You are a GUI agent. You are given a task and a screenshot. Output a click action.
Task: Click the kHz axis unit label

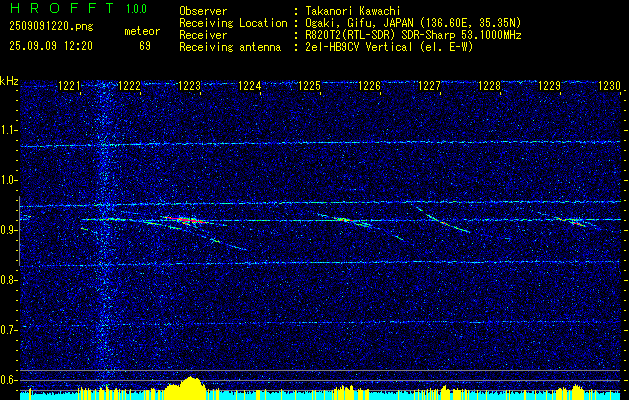[x=9, y=81]
